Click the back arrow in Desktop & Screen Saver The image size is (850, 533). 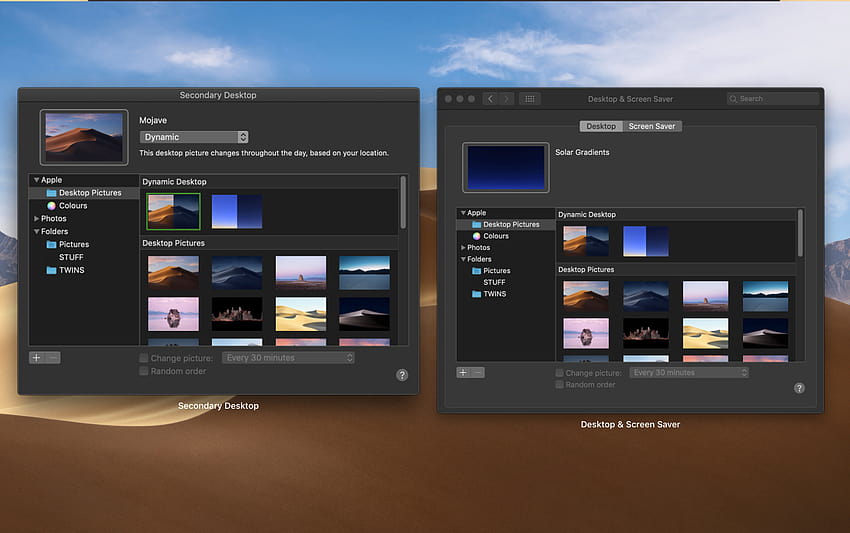tap(491, 99)
